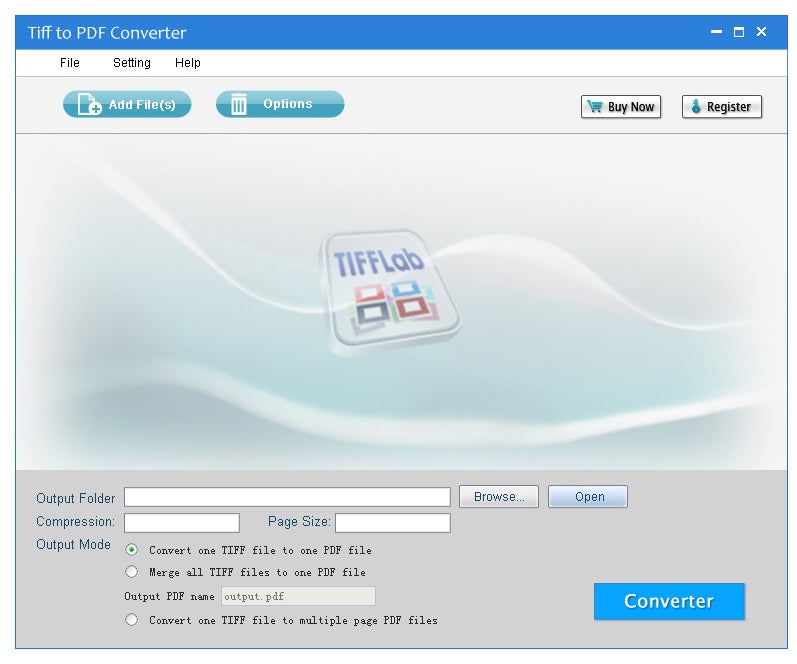Image resolution: width=797 pixels, height=664 pixels.
Task: Open the File menu
Action: (70, 63)
